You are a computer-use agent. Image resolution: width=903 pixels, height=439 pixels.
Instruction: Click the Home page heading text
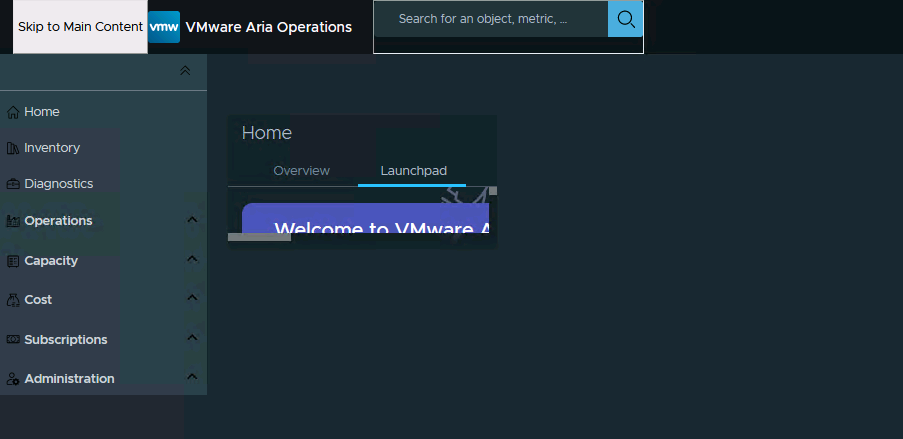click(267, 133)
